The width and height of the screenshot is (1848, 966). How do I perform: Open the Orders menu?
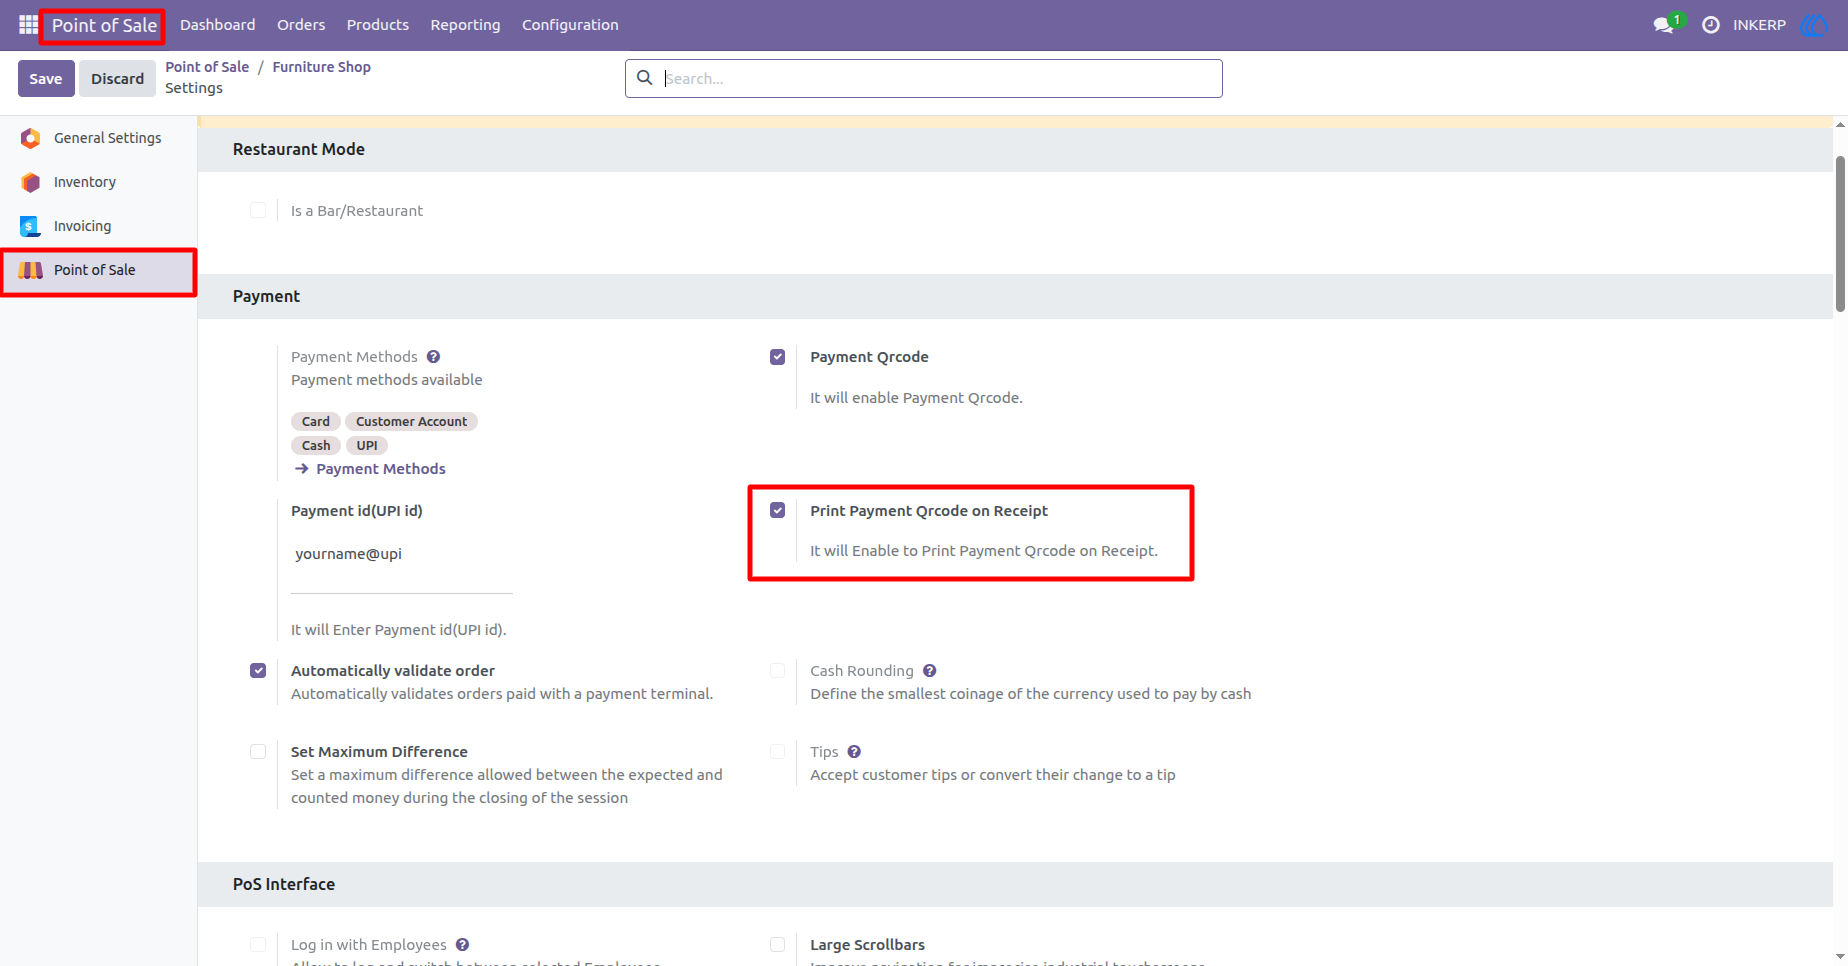click(301, 25)
